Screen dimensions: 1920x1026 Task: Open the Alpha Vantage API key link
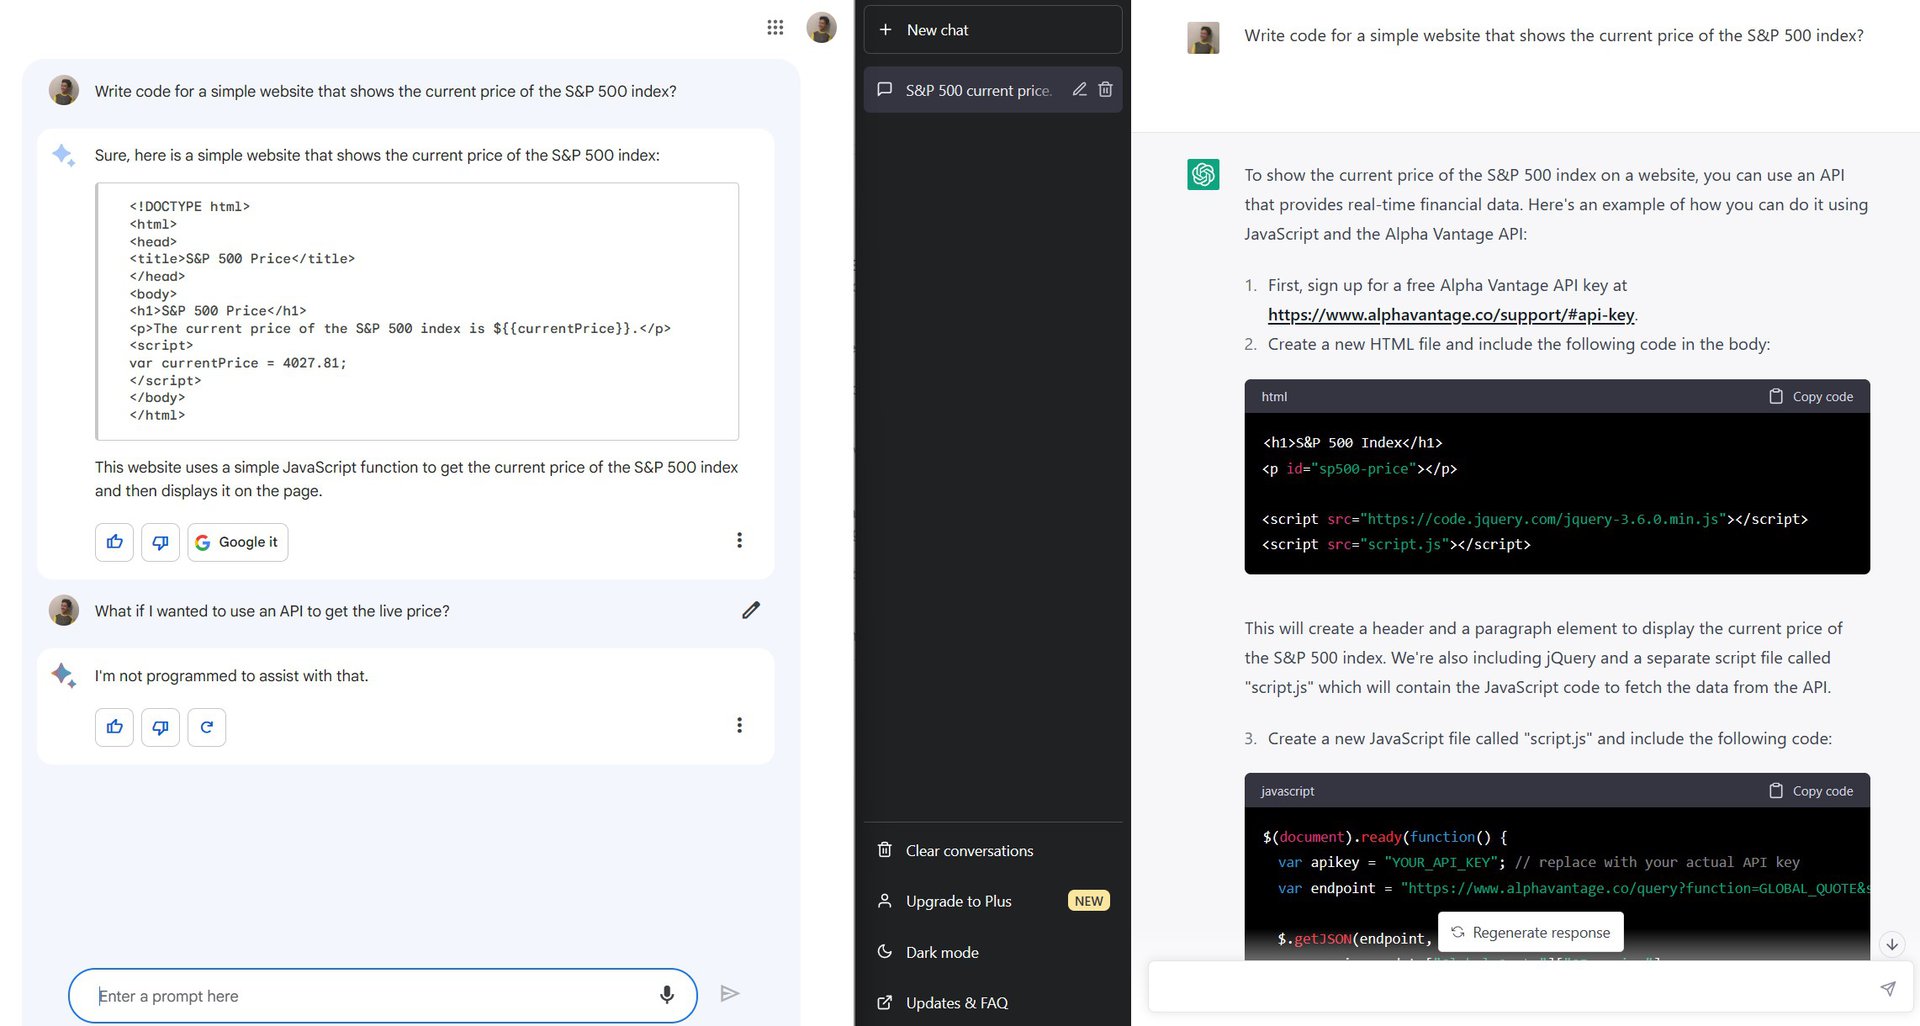1451,315
